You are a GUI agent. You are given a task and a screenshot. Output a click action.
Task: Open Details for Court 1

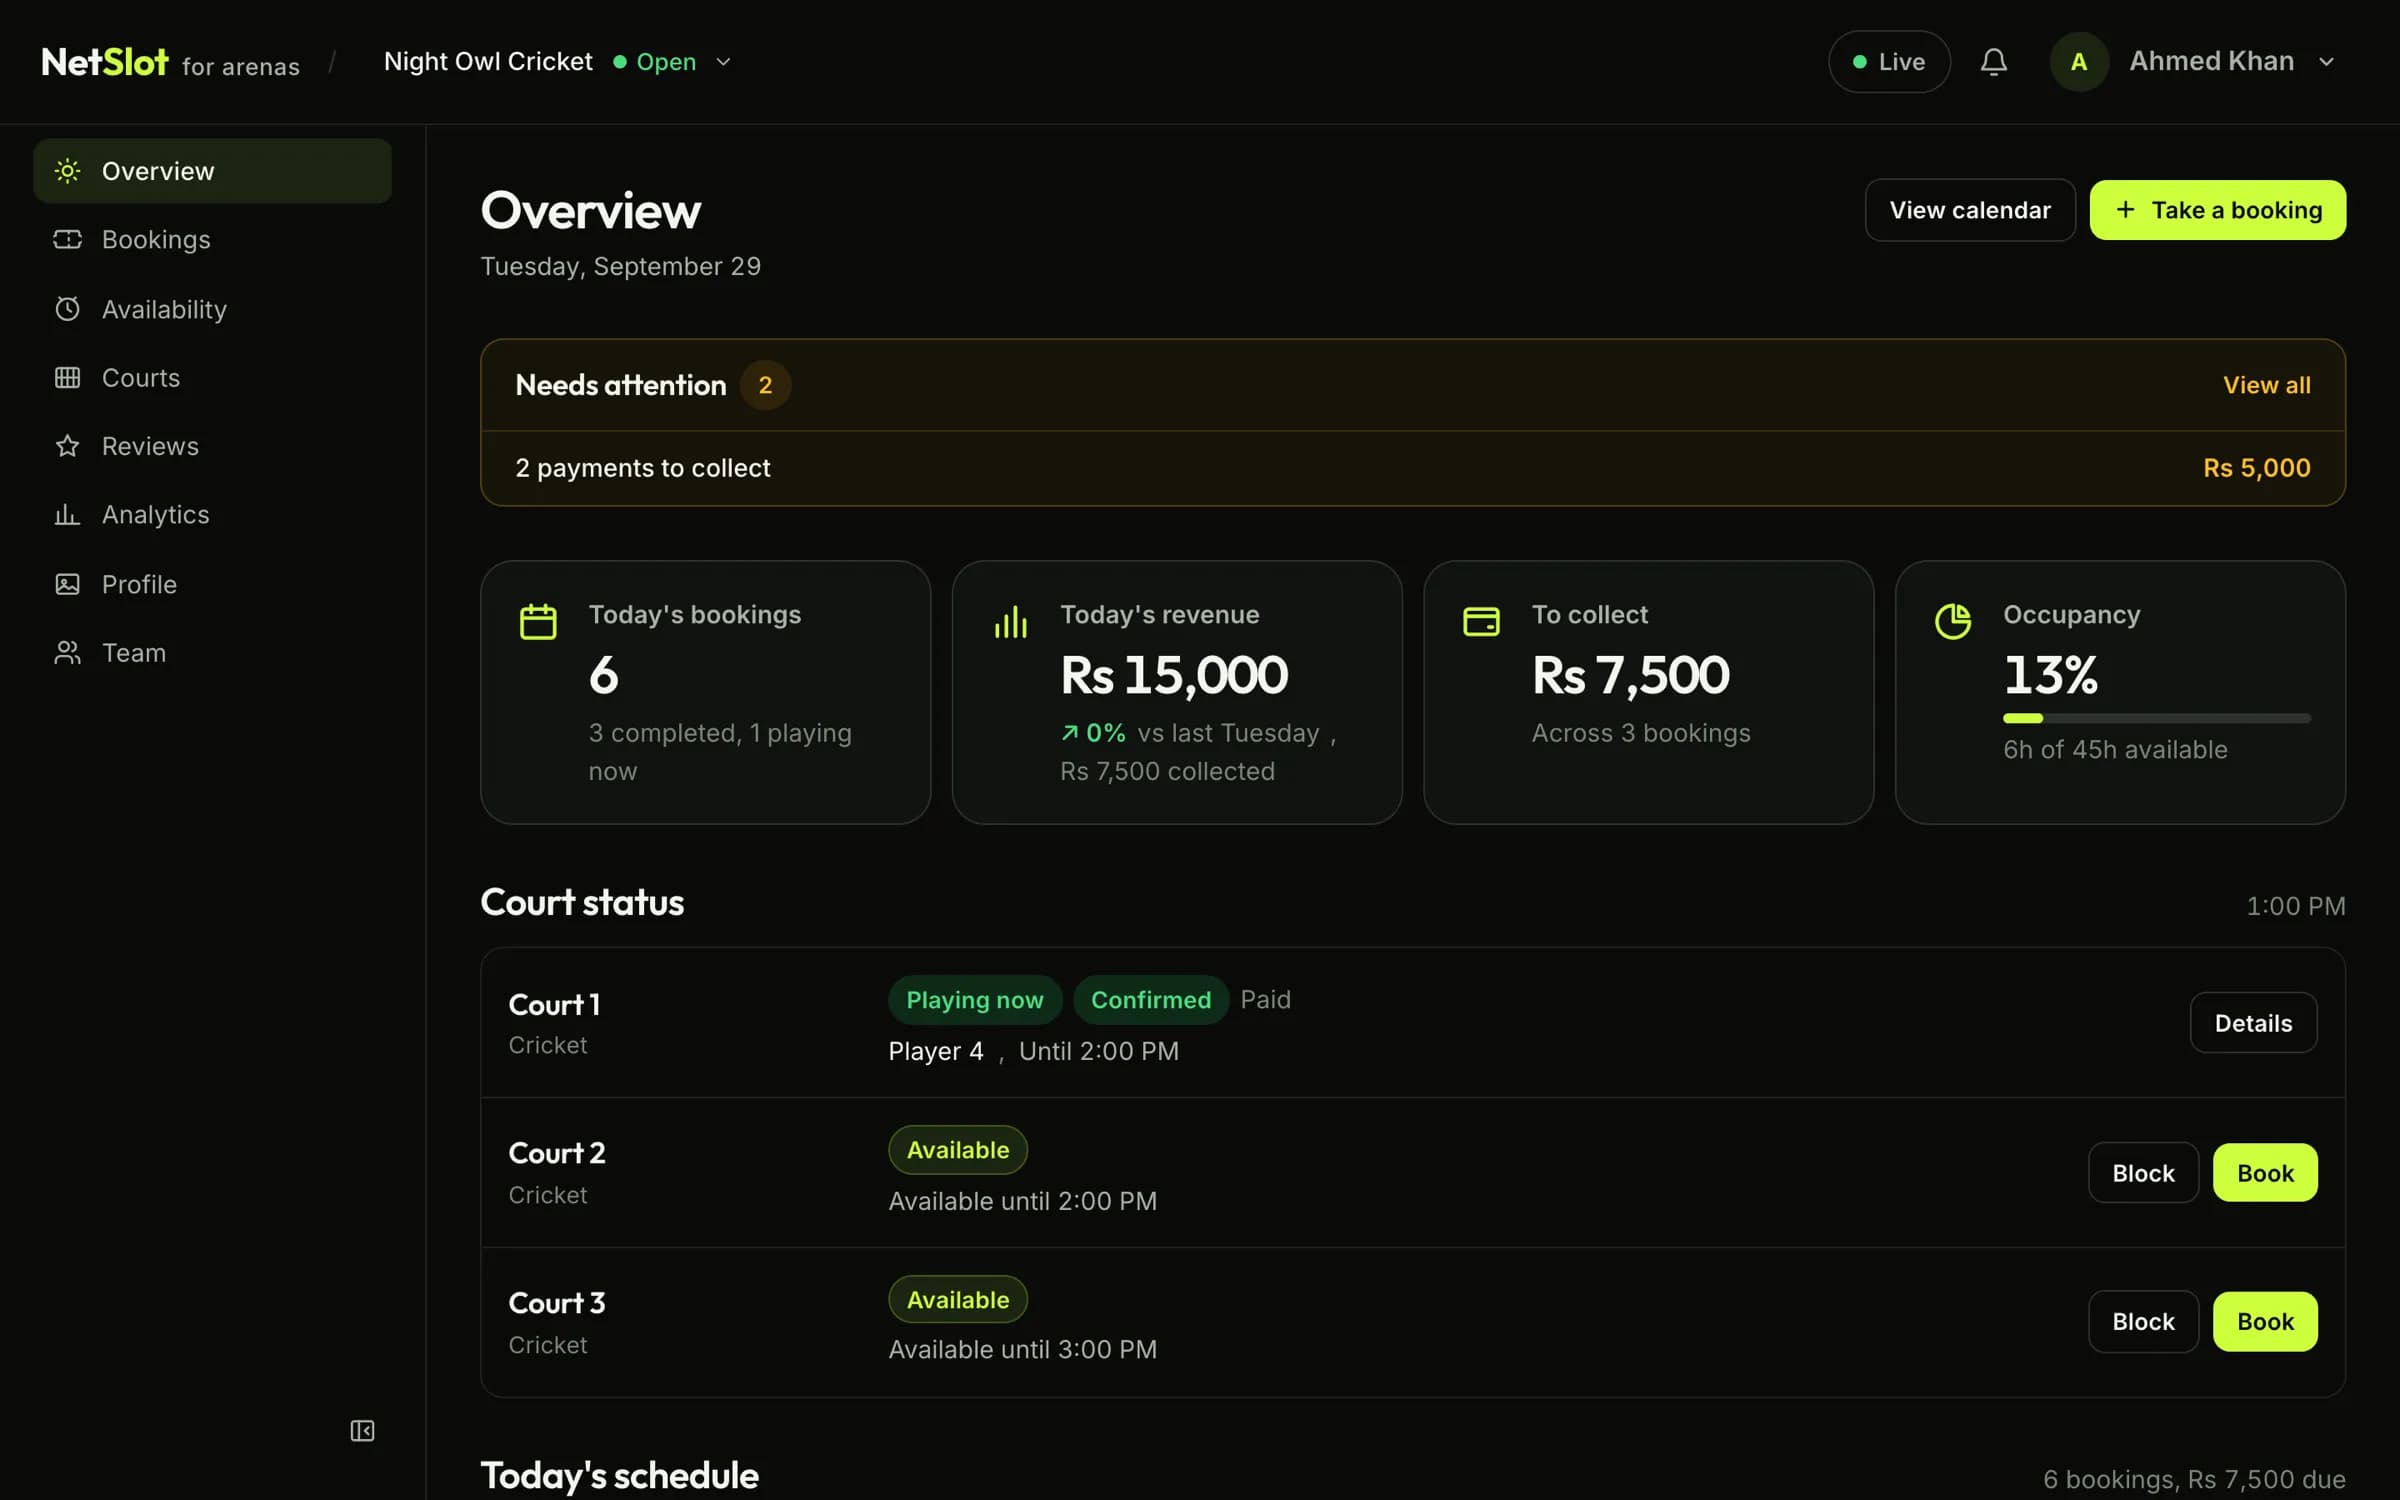(2253, 1023)
